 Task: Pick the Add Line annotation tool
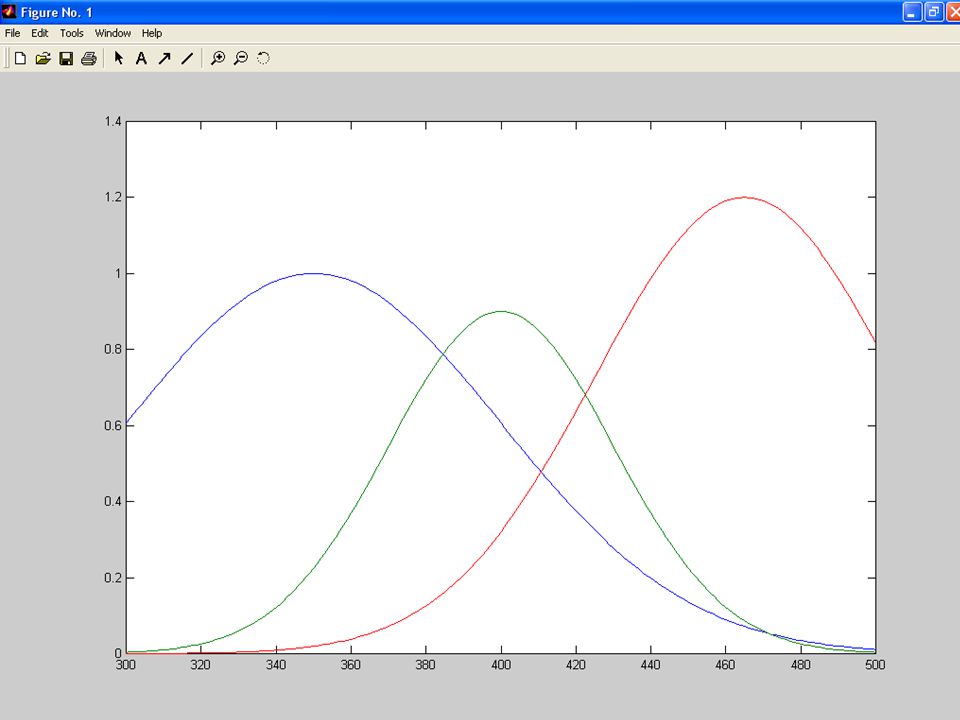[187, 58]
